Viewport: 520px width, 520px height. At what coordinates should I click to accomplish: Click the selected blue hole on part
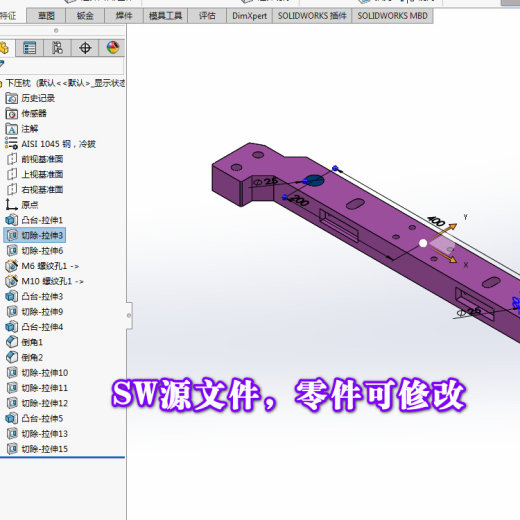pyautogui.click(x=314, y=180)
